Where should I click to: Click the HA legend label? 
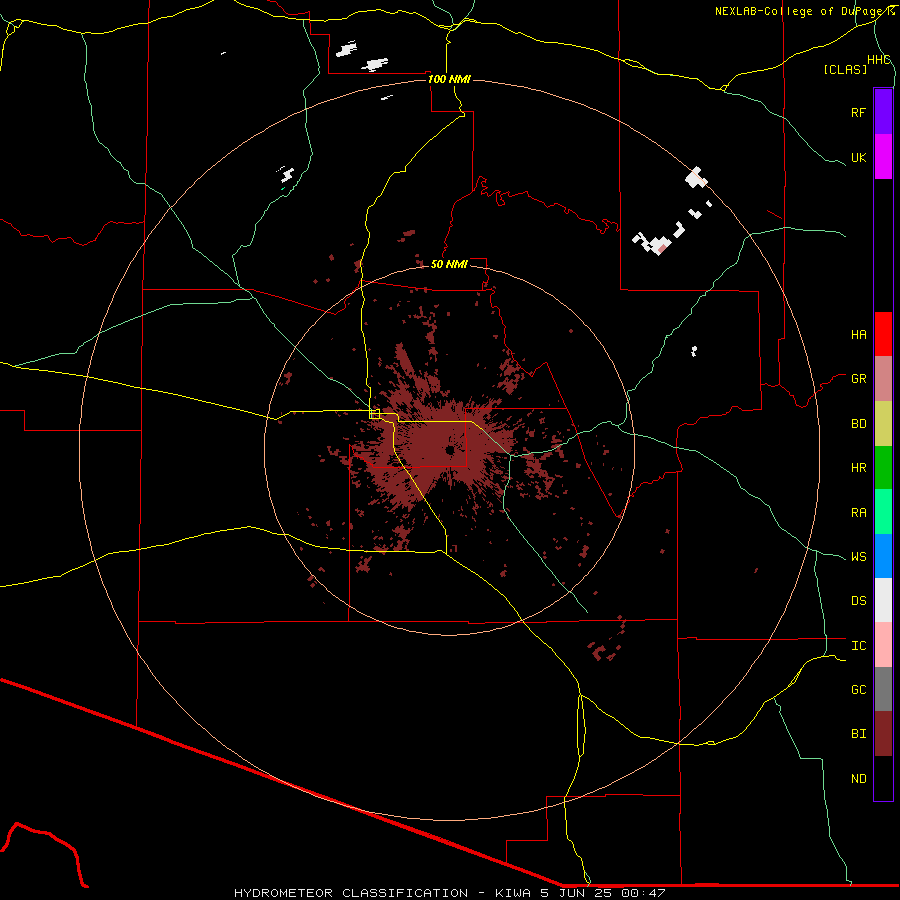[858, 335]
